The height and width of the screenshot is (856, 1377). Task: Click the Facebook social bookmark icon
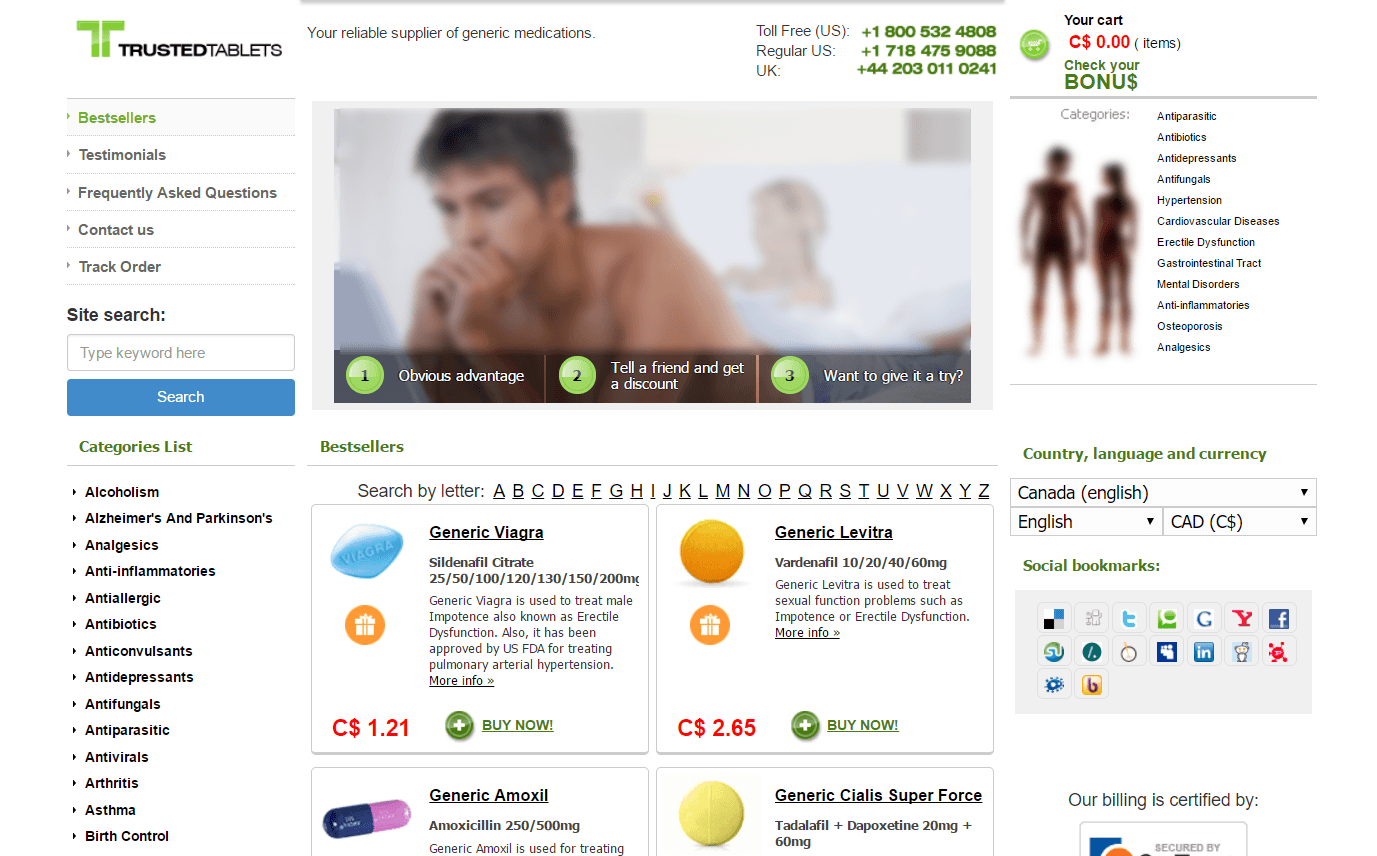[1278, 618]
